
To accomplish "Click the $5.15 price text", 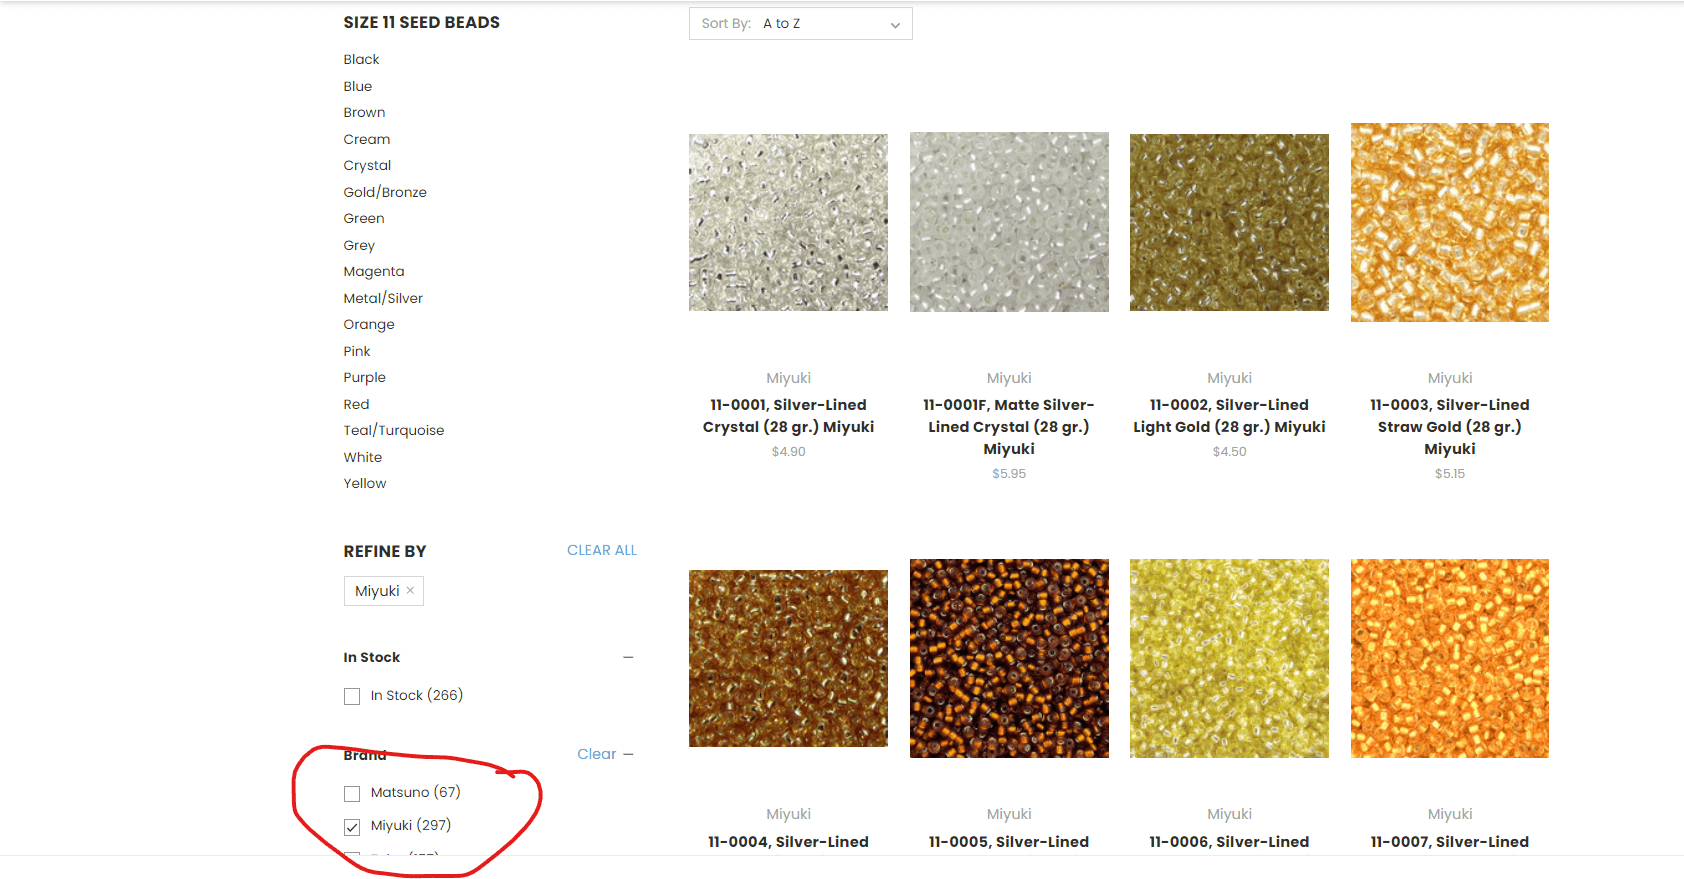I will coord(1450,474).
